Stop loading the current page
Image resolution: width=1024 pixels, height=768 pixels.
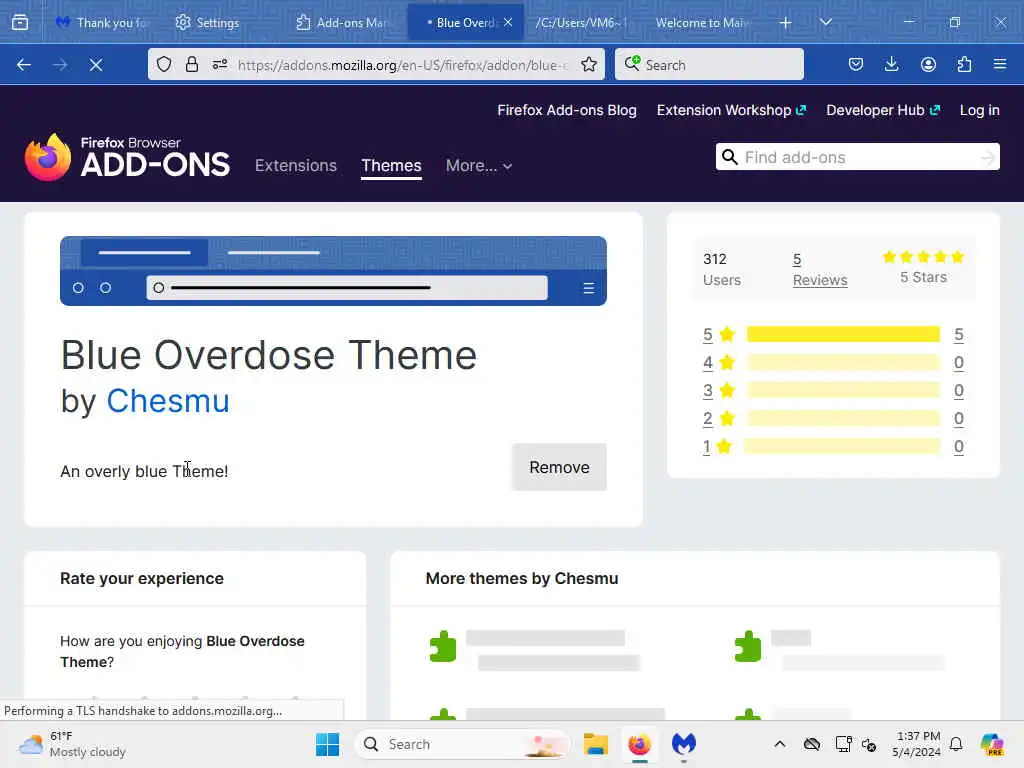point(96,65)
